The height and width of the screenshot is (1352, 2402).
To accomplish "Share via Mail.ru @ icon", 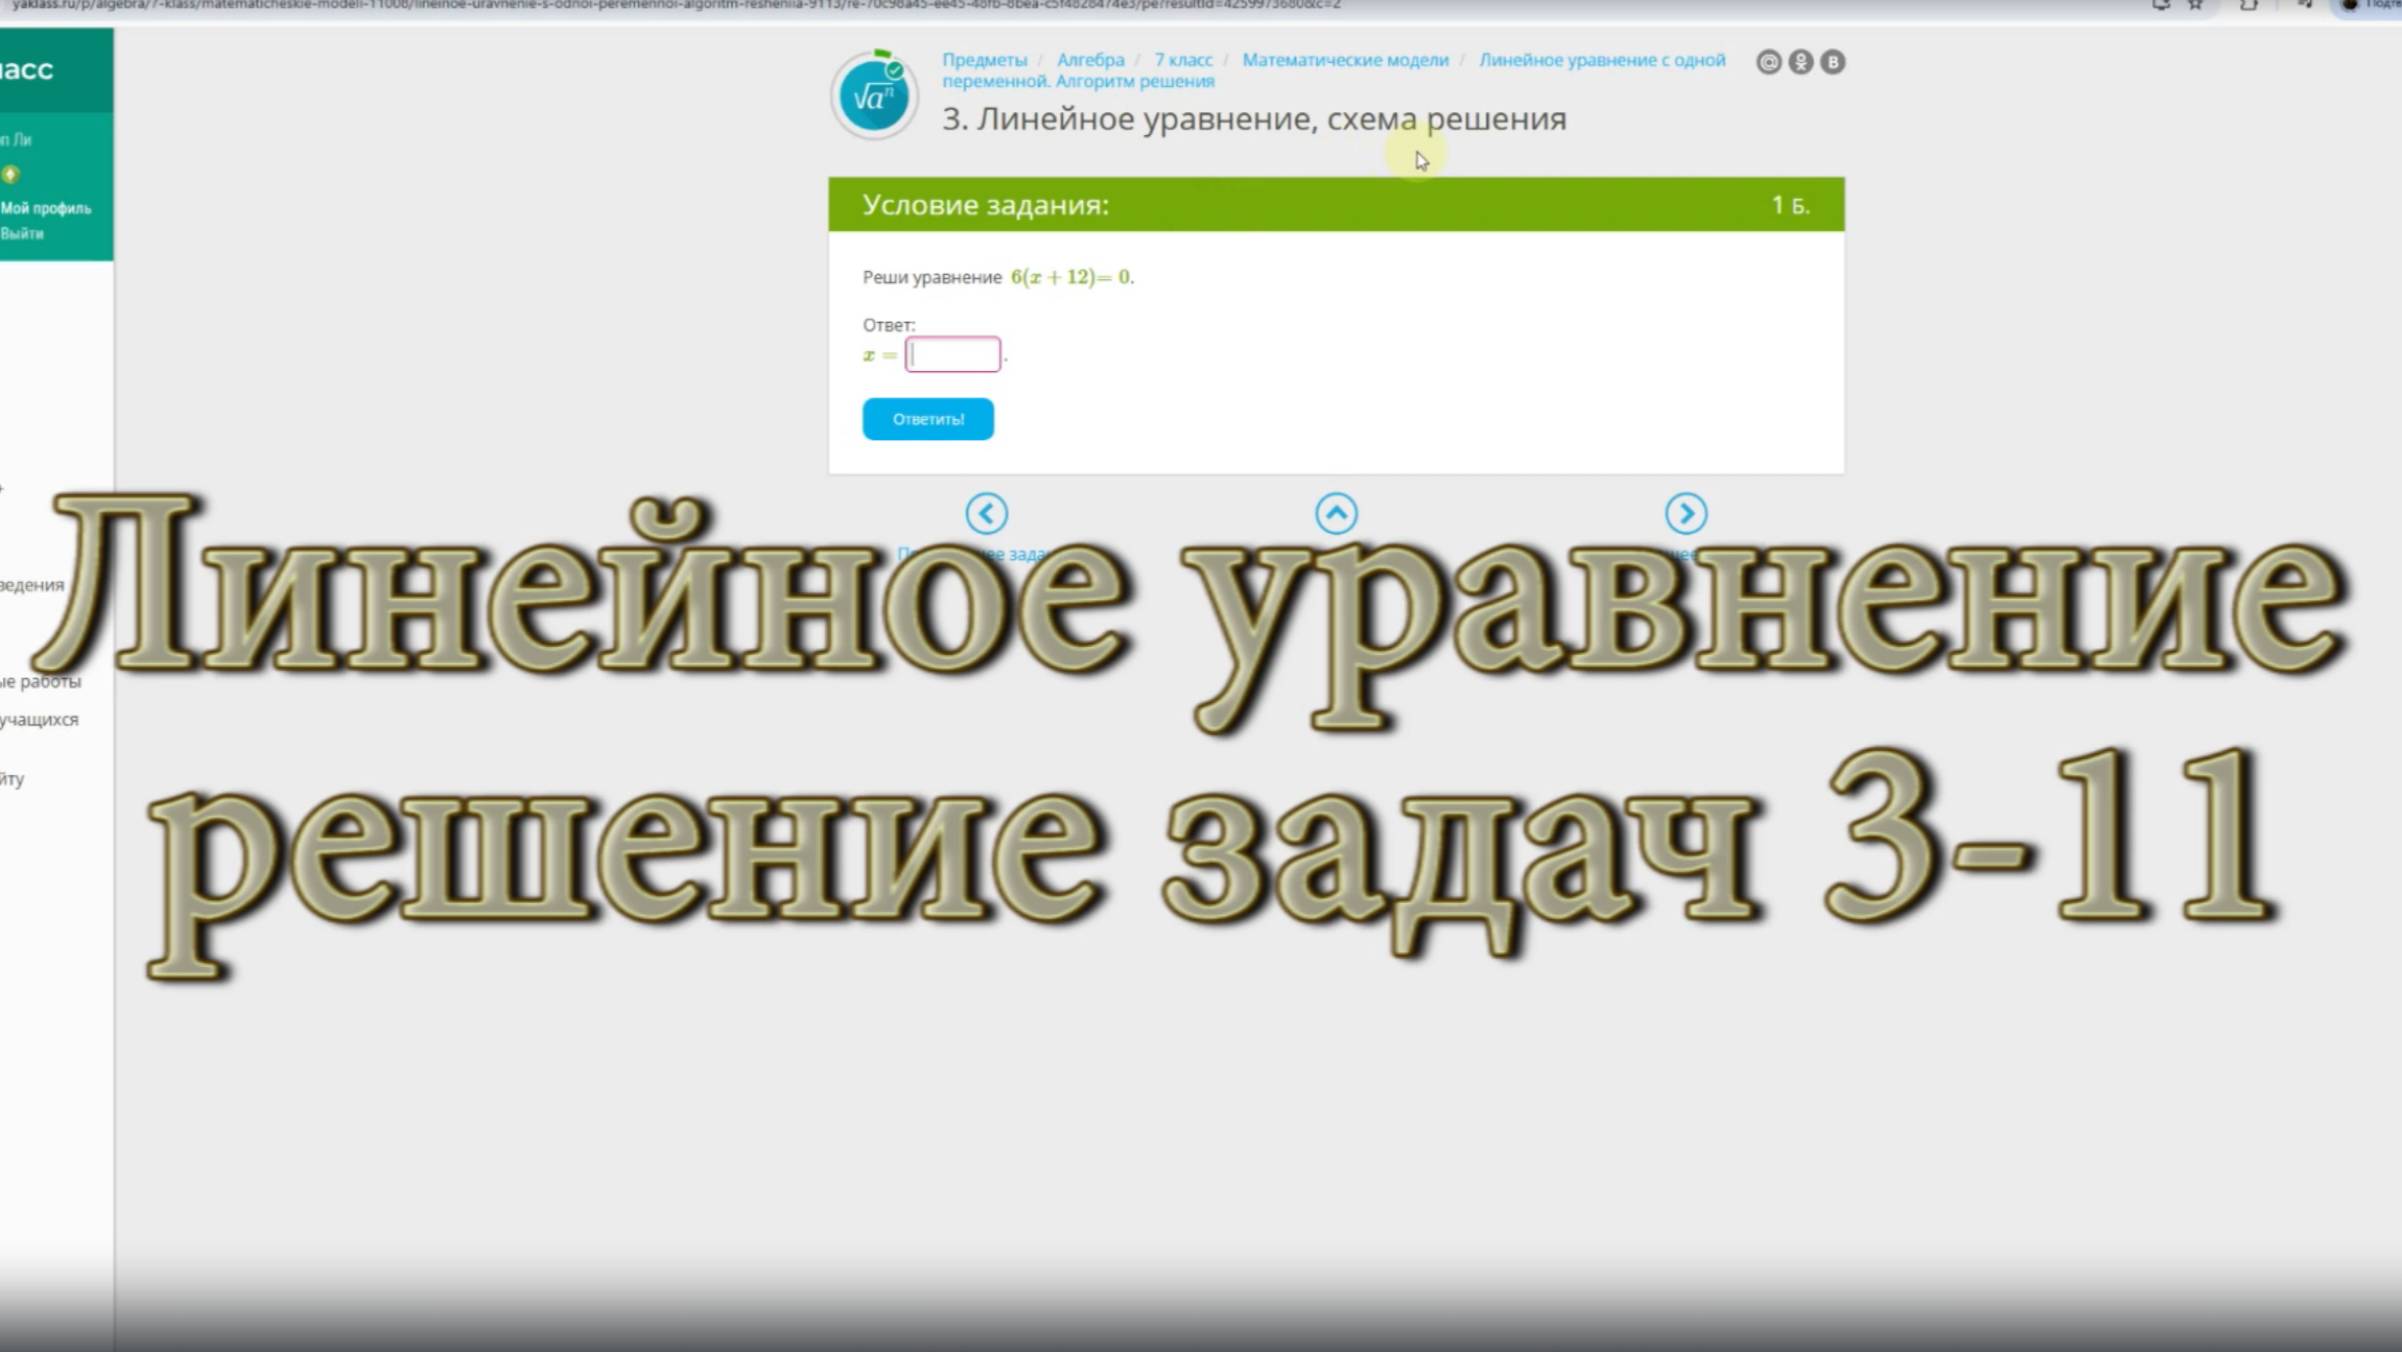I will pyautogui.click(x=1768, y=62).
